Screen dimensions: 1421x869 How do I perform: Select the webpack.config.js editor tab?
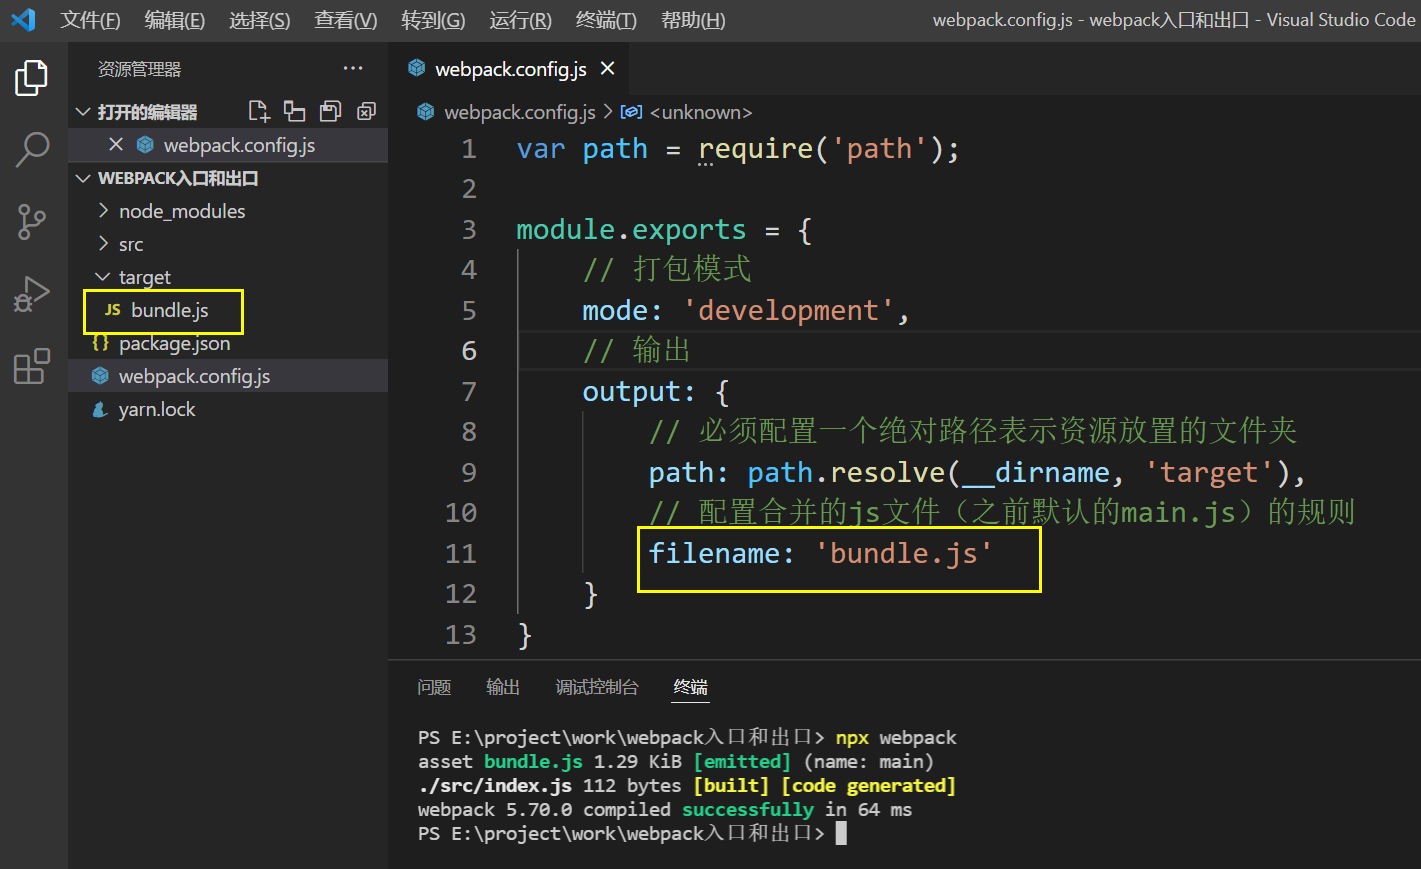(x=511, y=68)
